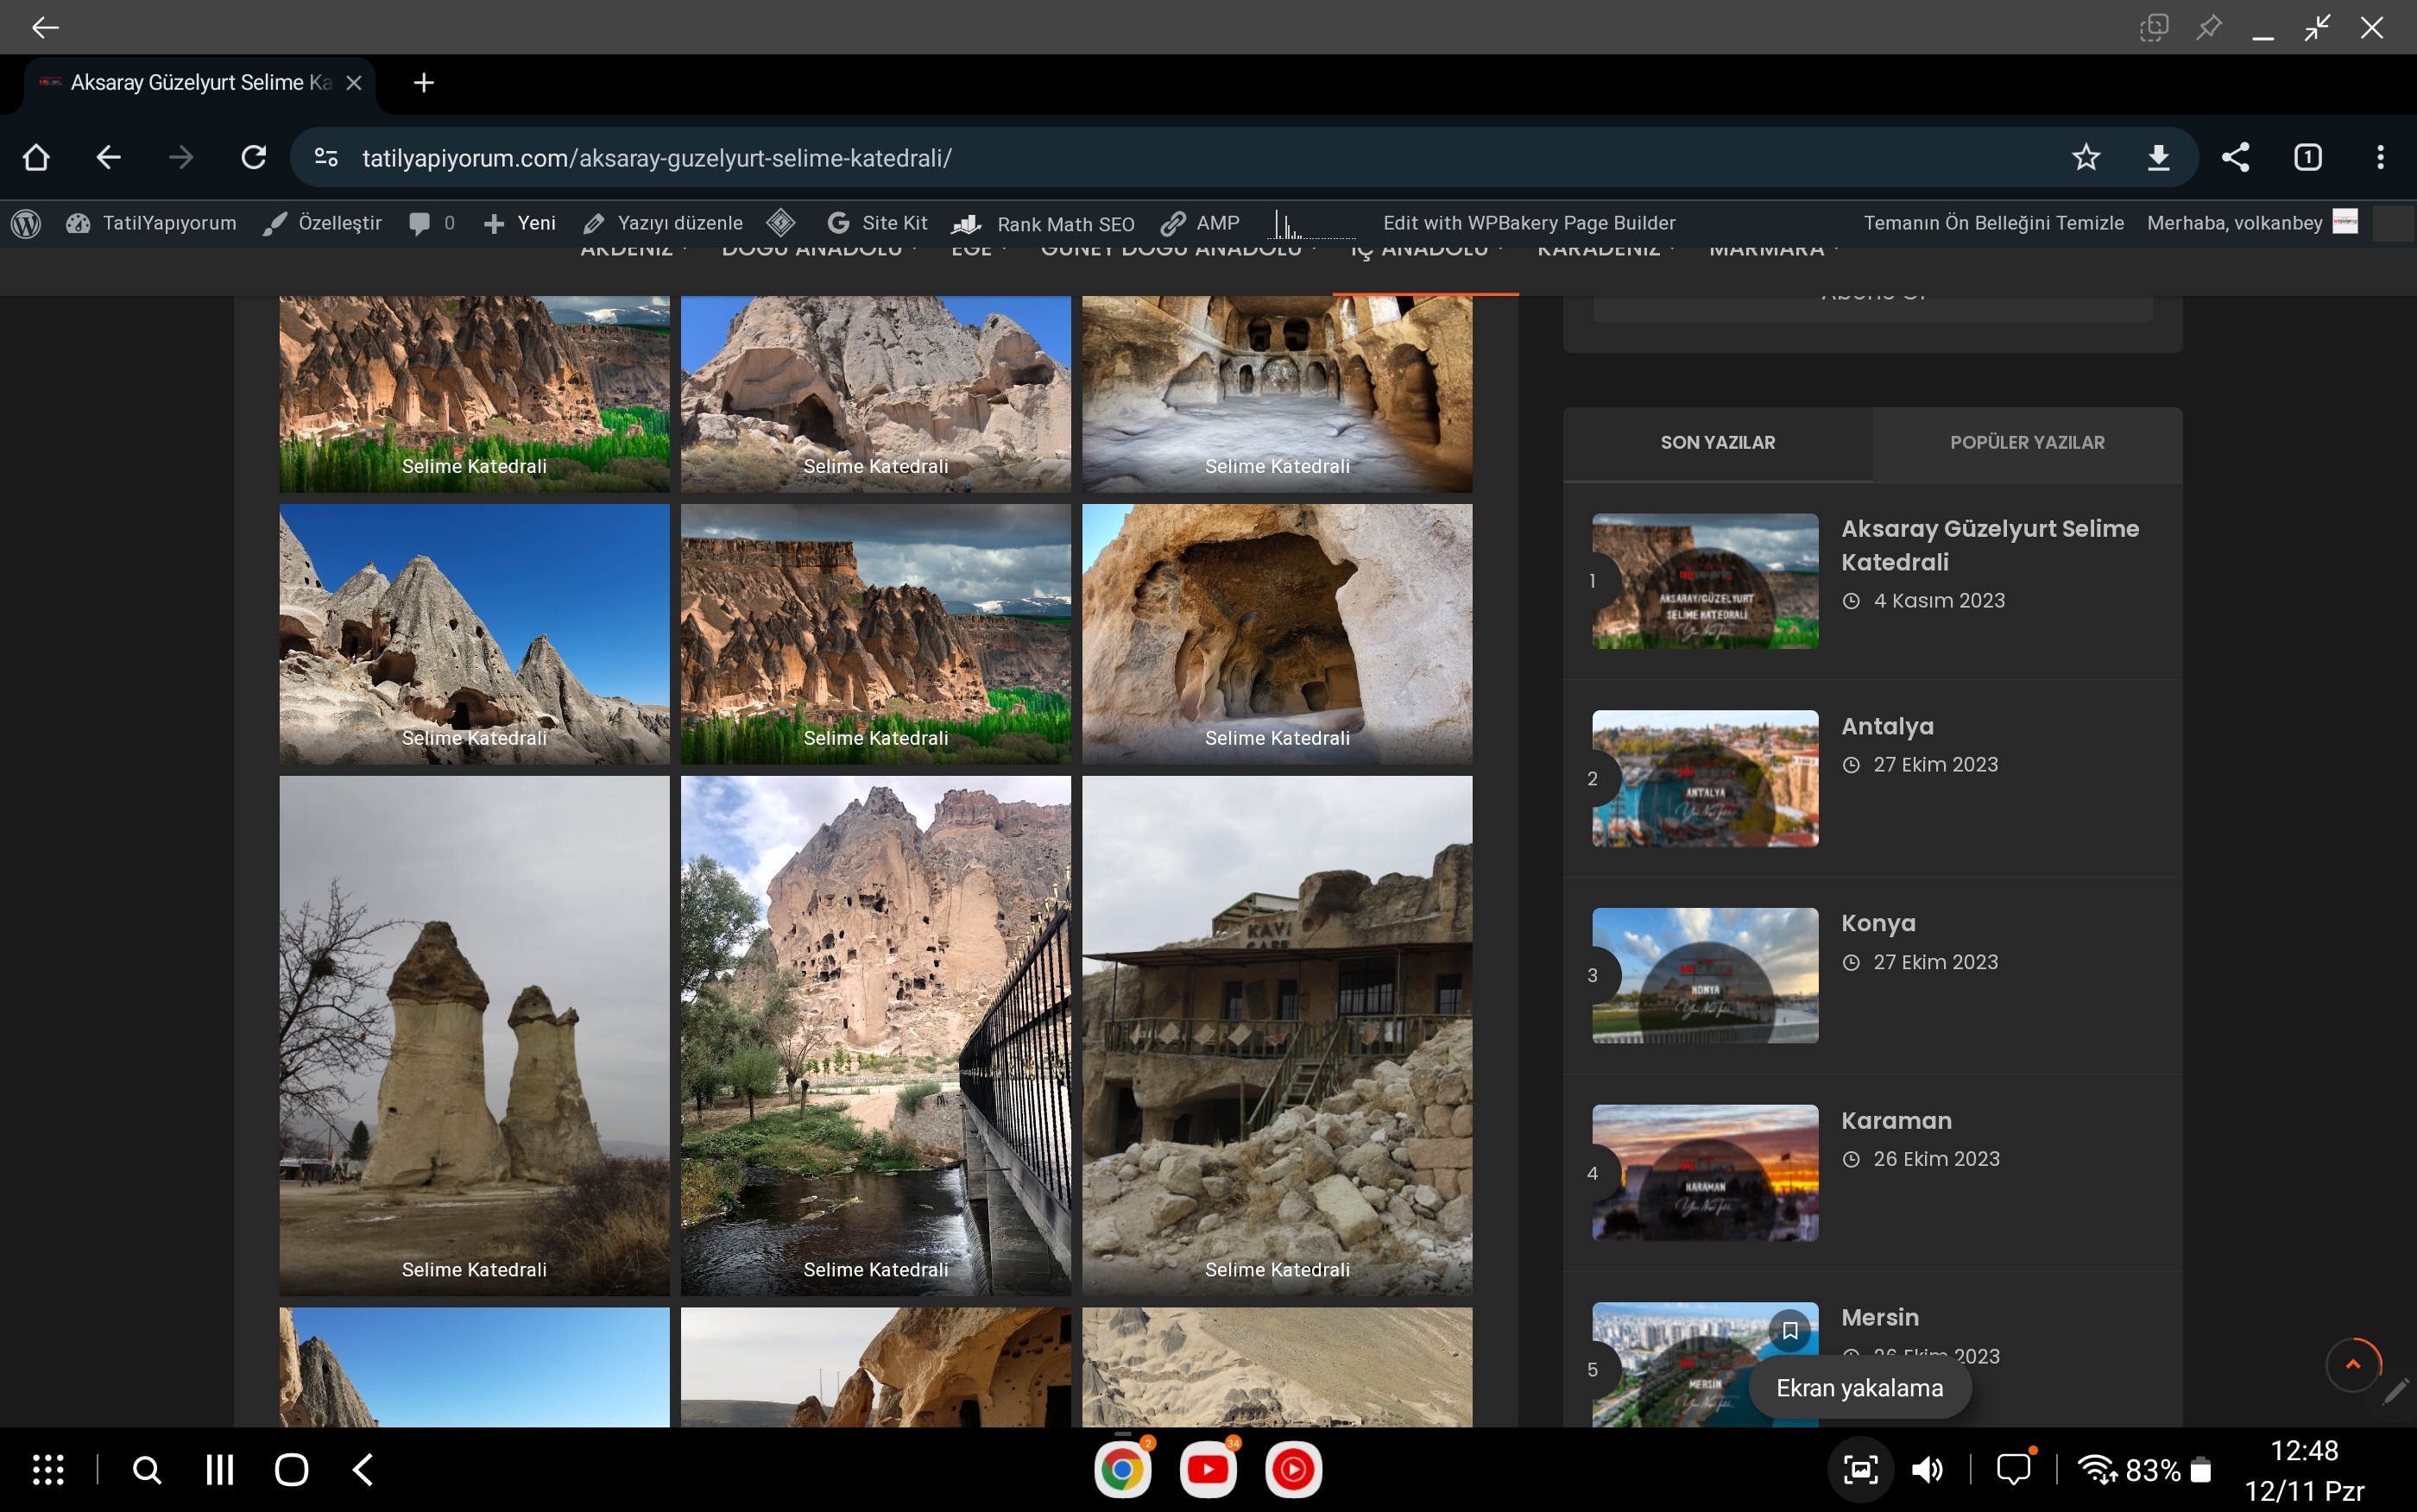Viewport: 2417px width, 1512px height.
Task: Click Yazıyı düzenle to edit post
Action: [x=663, y=223]
